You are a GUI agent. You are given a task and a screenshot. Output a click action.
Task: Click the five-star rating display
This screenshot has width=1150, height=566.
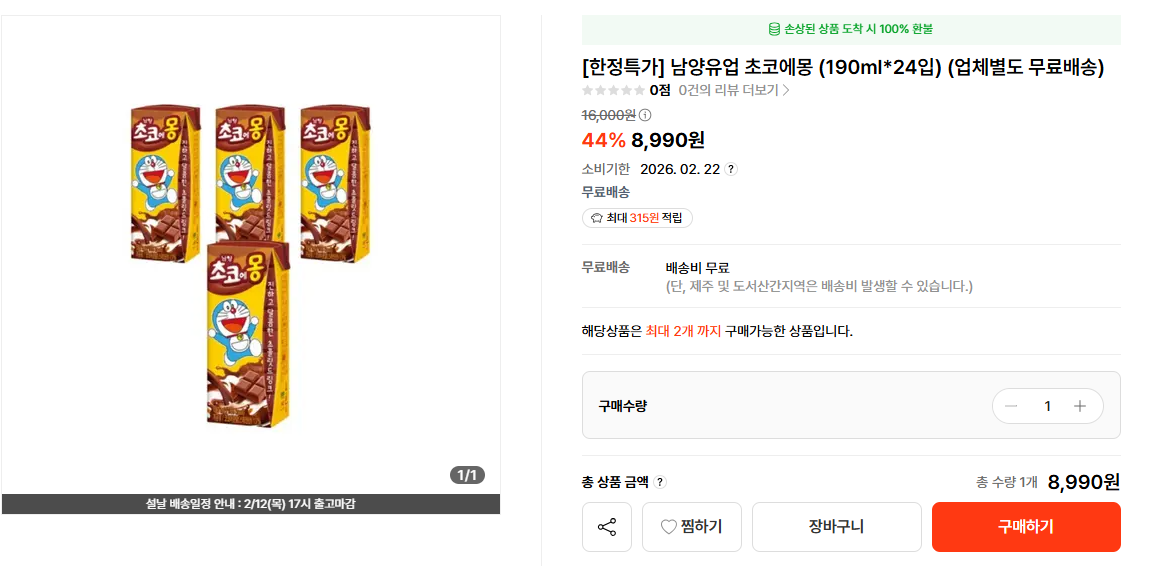tap(613, 90)
